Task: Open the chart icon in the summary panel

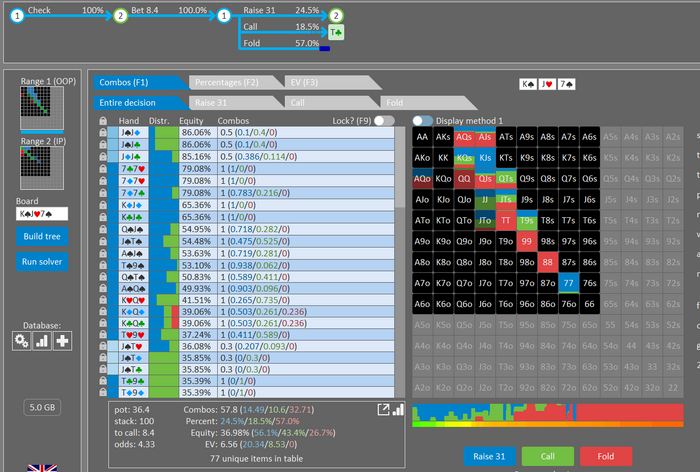Action: tap(398, 409)
